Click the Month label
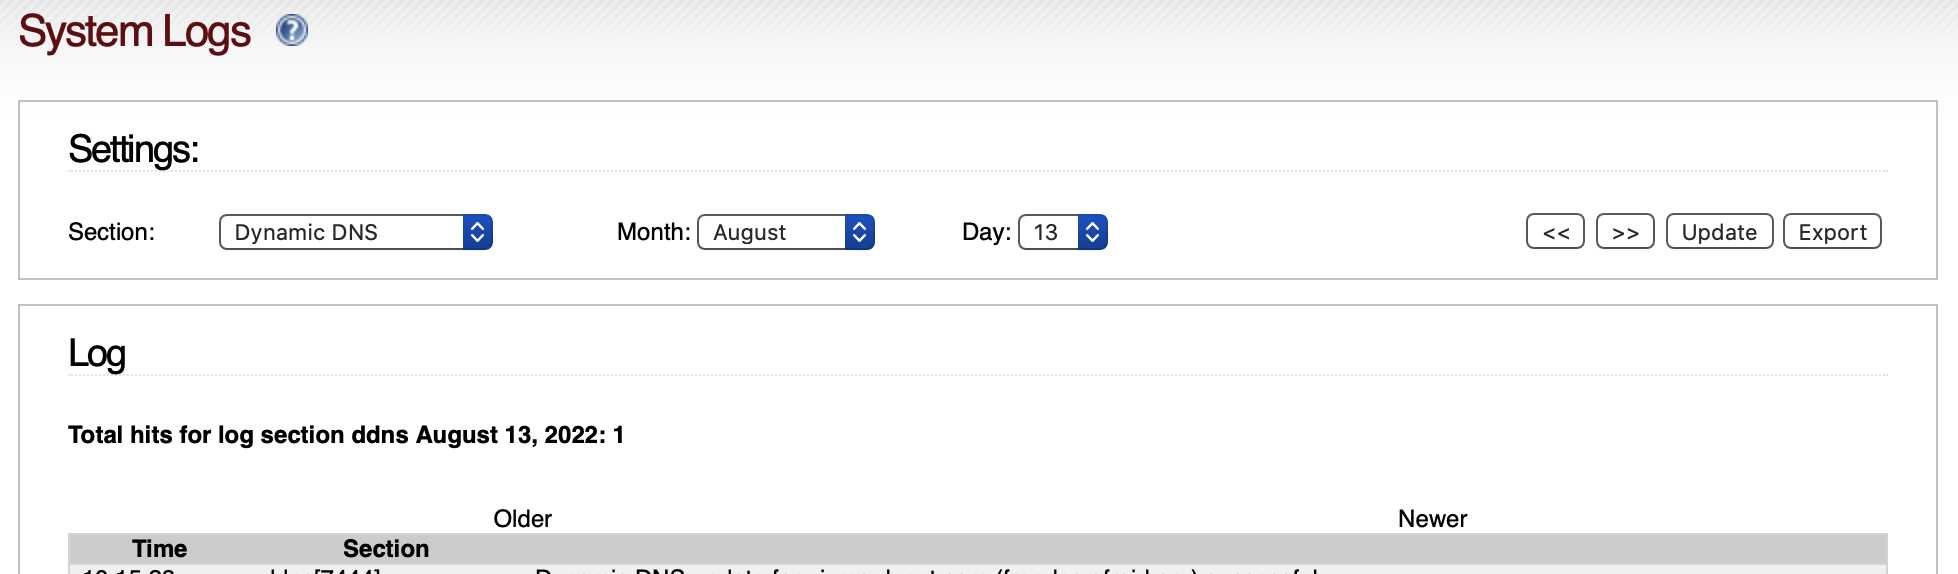1958x574 pixels. coord(653,232)
